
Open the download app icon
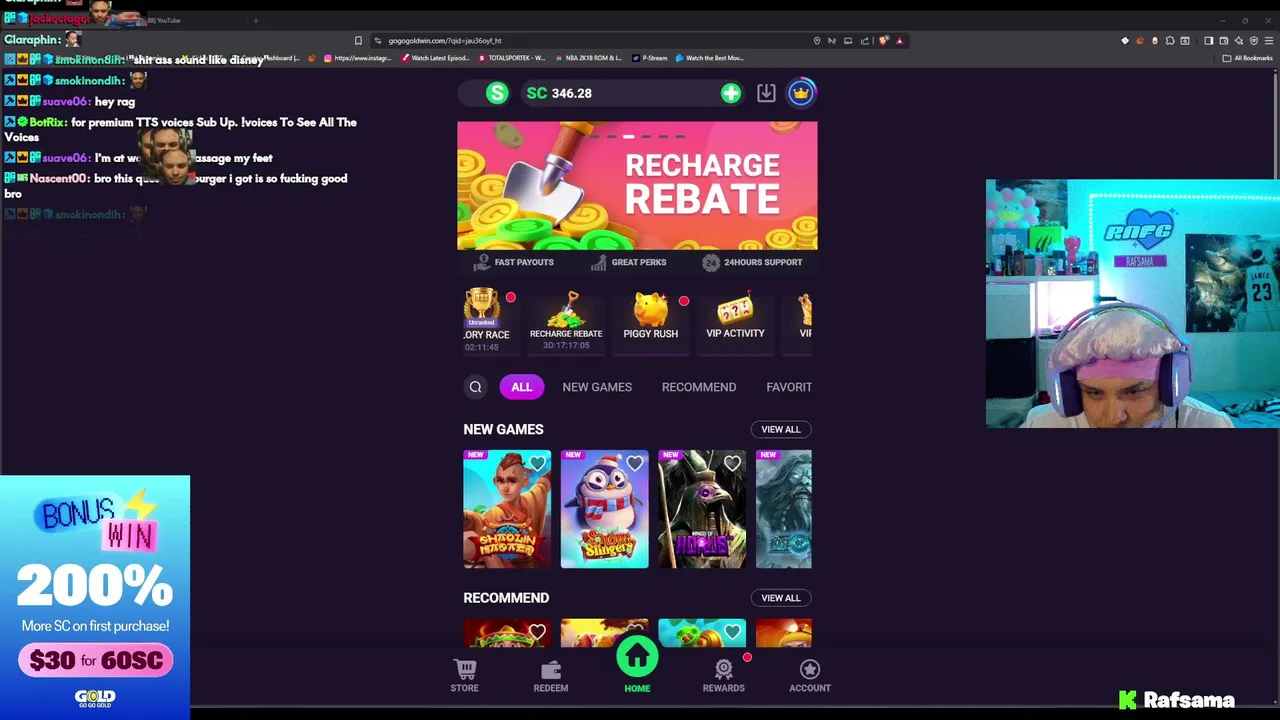tap(766, 93)
